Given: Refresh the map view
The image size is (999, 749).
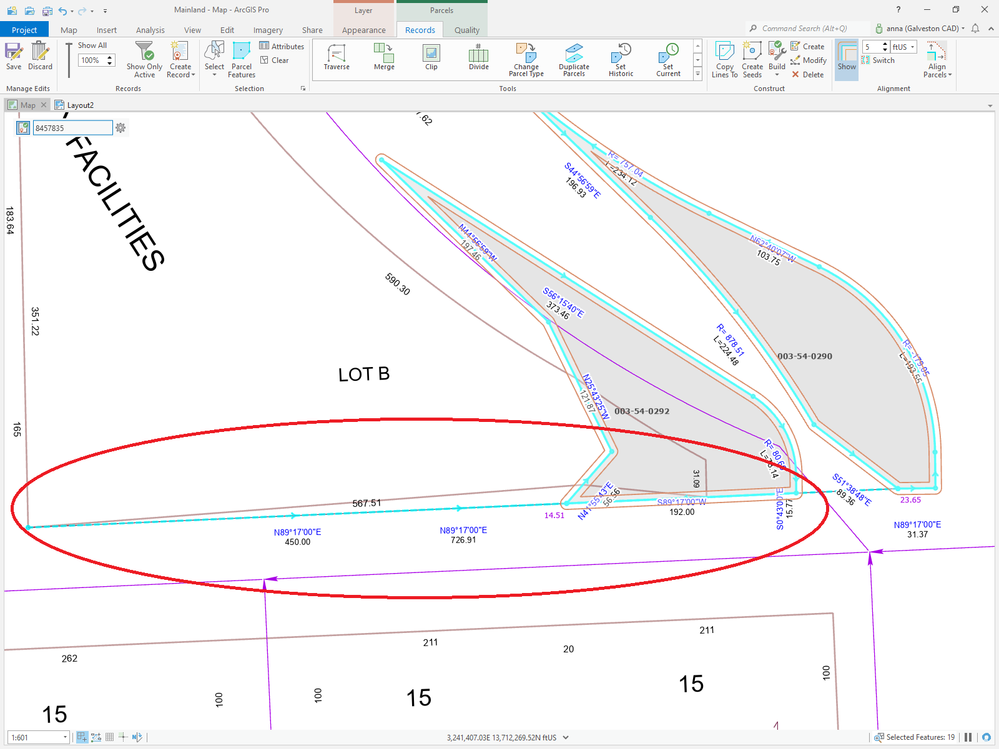Looking at the screenshot, I should click(x=986, y=738).
